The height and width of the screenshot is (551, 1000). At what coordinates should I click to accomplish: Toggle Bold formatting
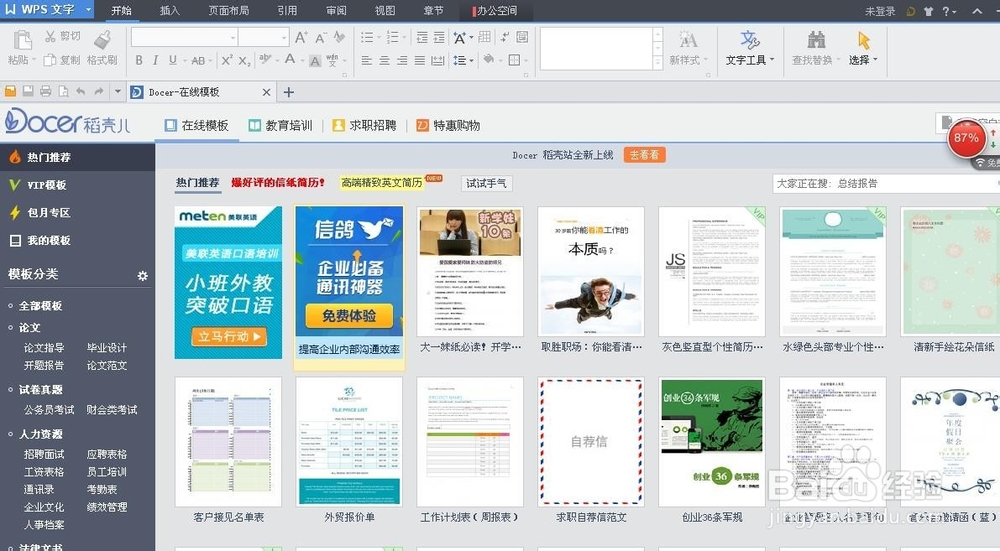tap(139, 60)
